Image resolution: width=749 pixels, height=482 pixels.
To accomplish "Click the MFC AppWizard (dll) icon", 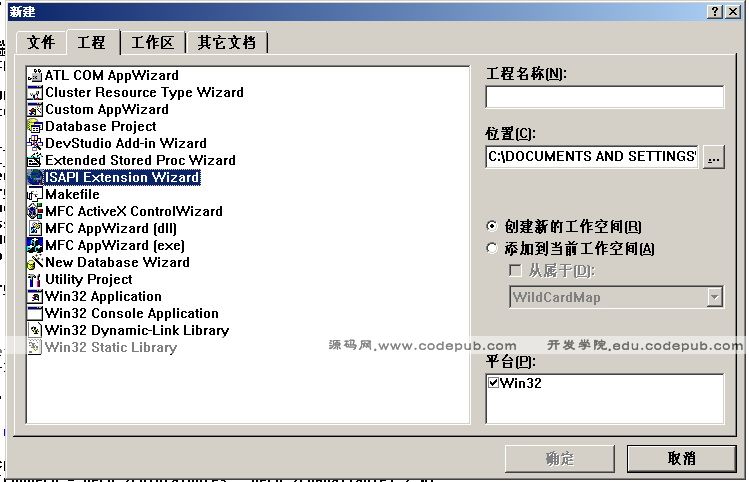I will pyautogui.click(x=35, y=228).
